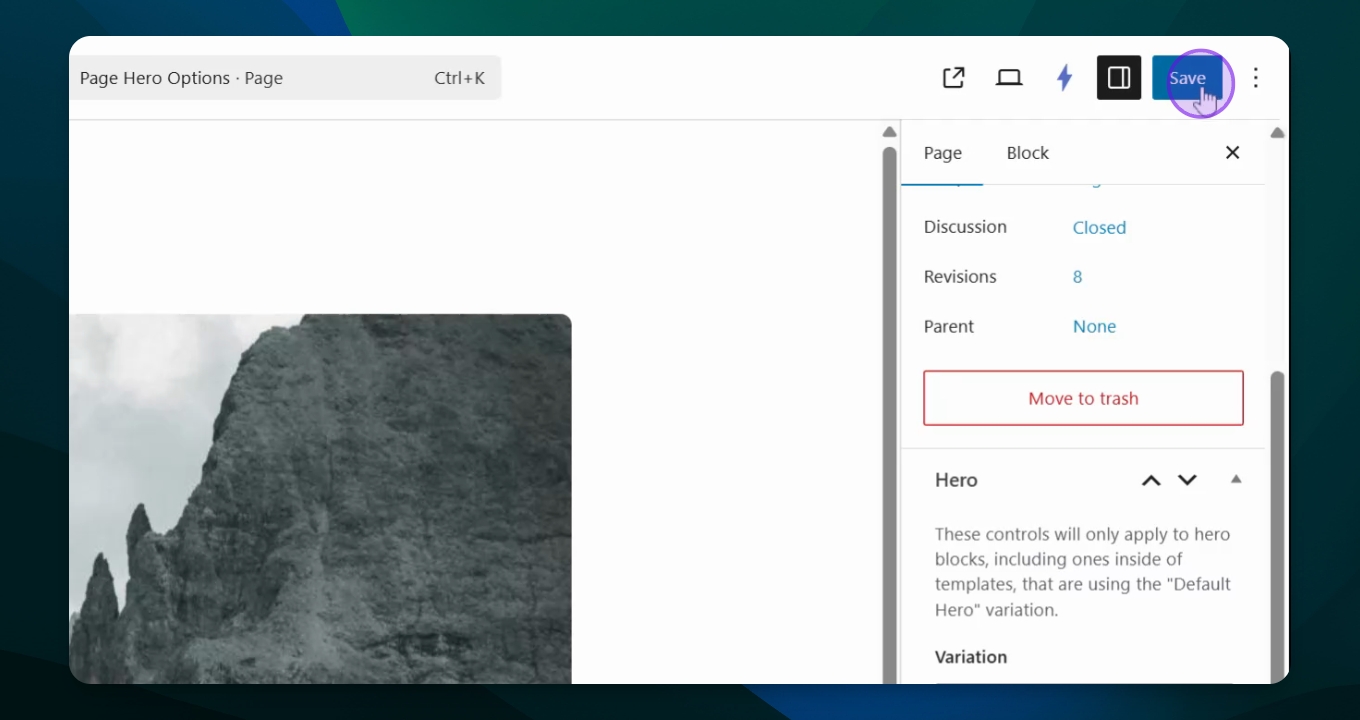This screenshot has height=720, width=1360.
Task: Open the Discussion setting showing Closed
Action: coord(1099,227)
